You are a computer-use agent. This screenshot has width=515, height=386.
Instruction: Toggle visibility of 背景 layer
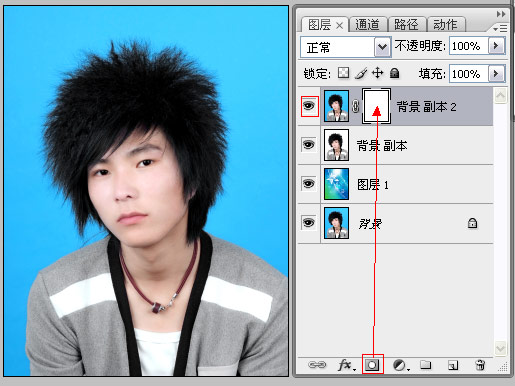click(x=309, y=222)
